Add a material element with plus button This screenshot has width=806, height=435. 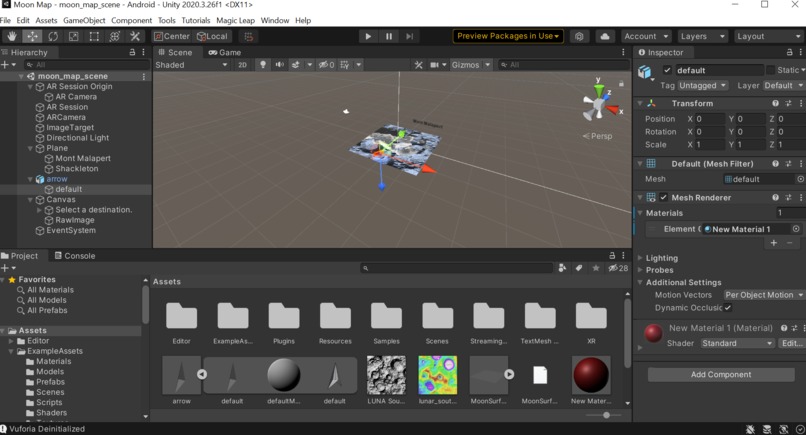[774, 243]
